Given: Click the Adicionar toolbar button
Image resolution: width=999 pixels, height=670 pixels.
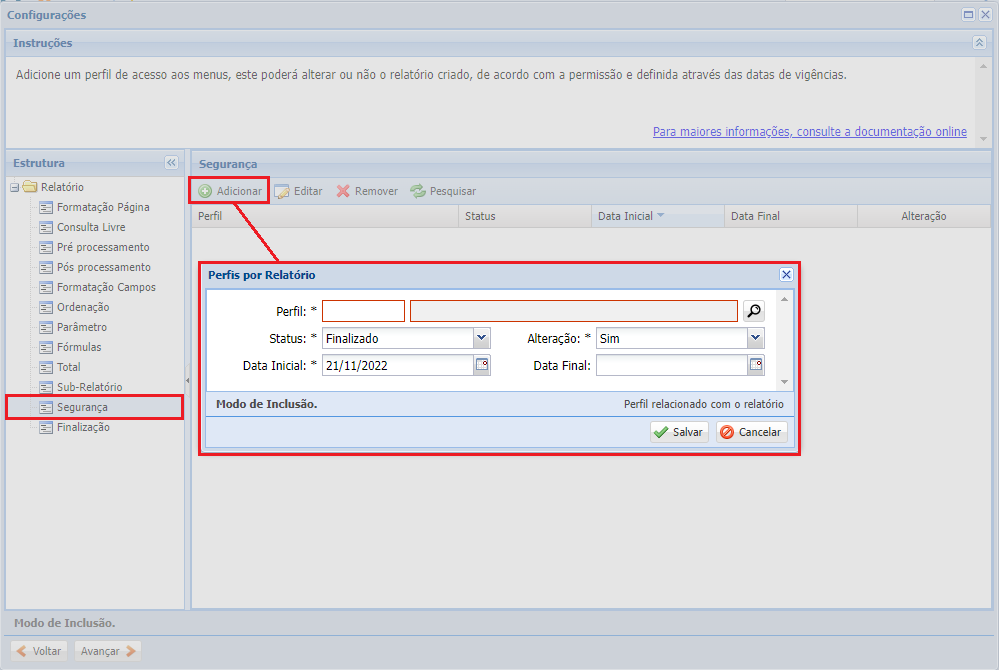Looking at the screenshot, I should [x=230, y=191].
